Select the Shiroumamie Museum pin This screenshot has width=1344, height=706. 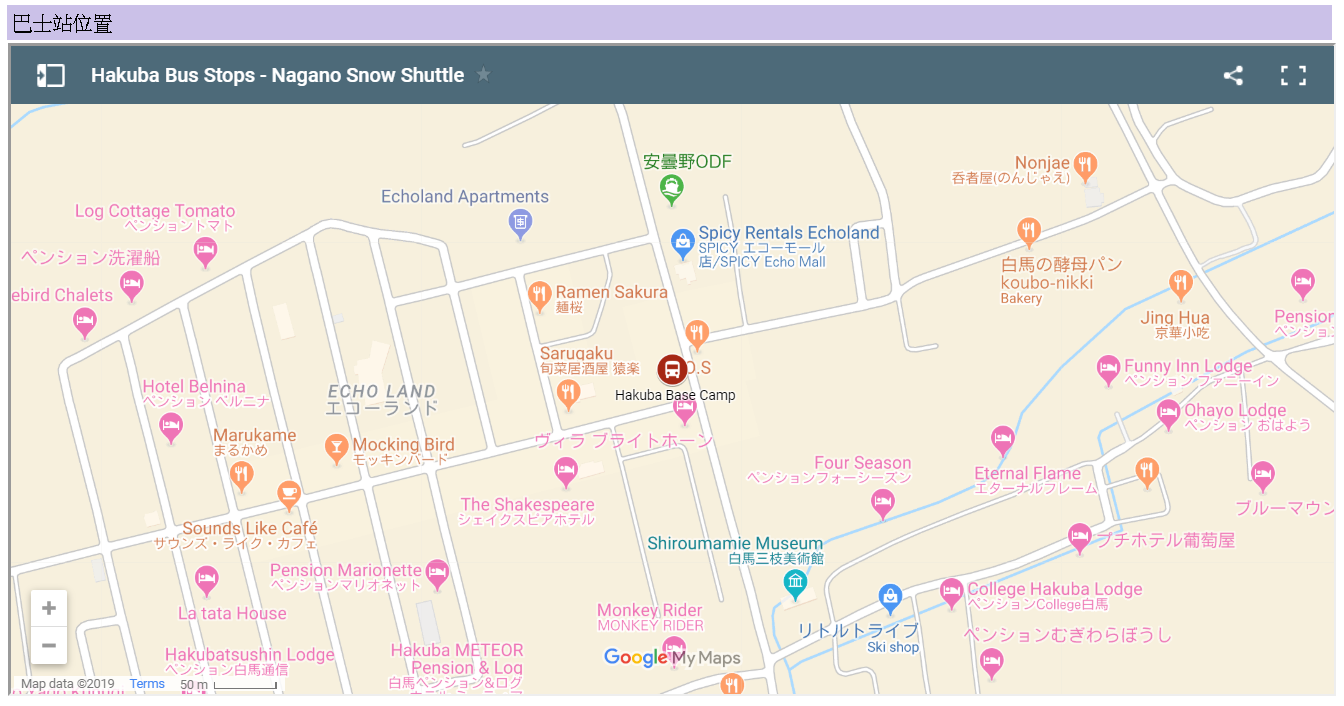click(x=795, y=583)
